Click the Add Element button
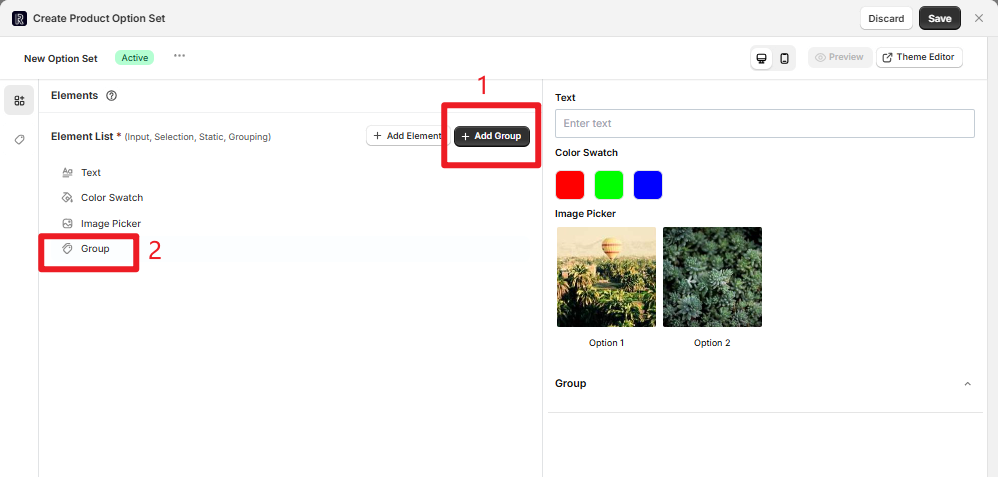 point(407,136)
